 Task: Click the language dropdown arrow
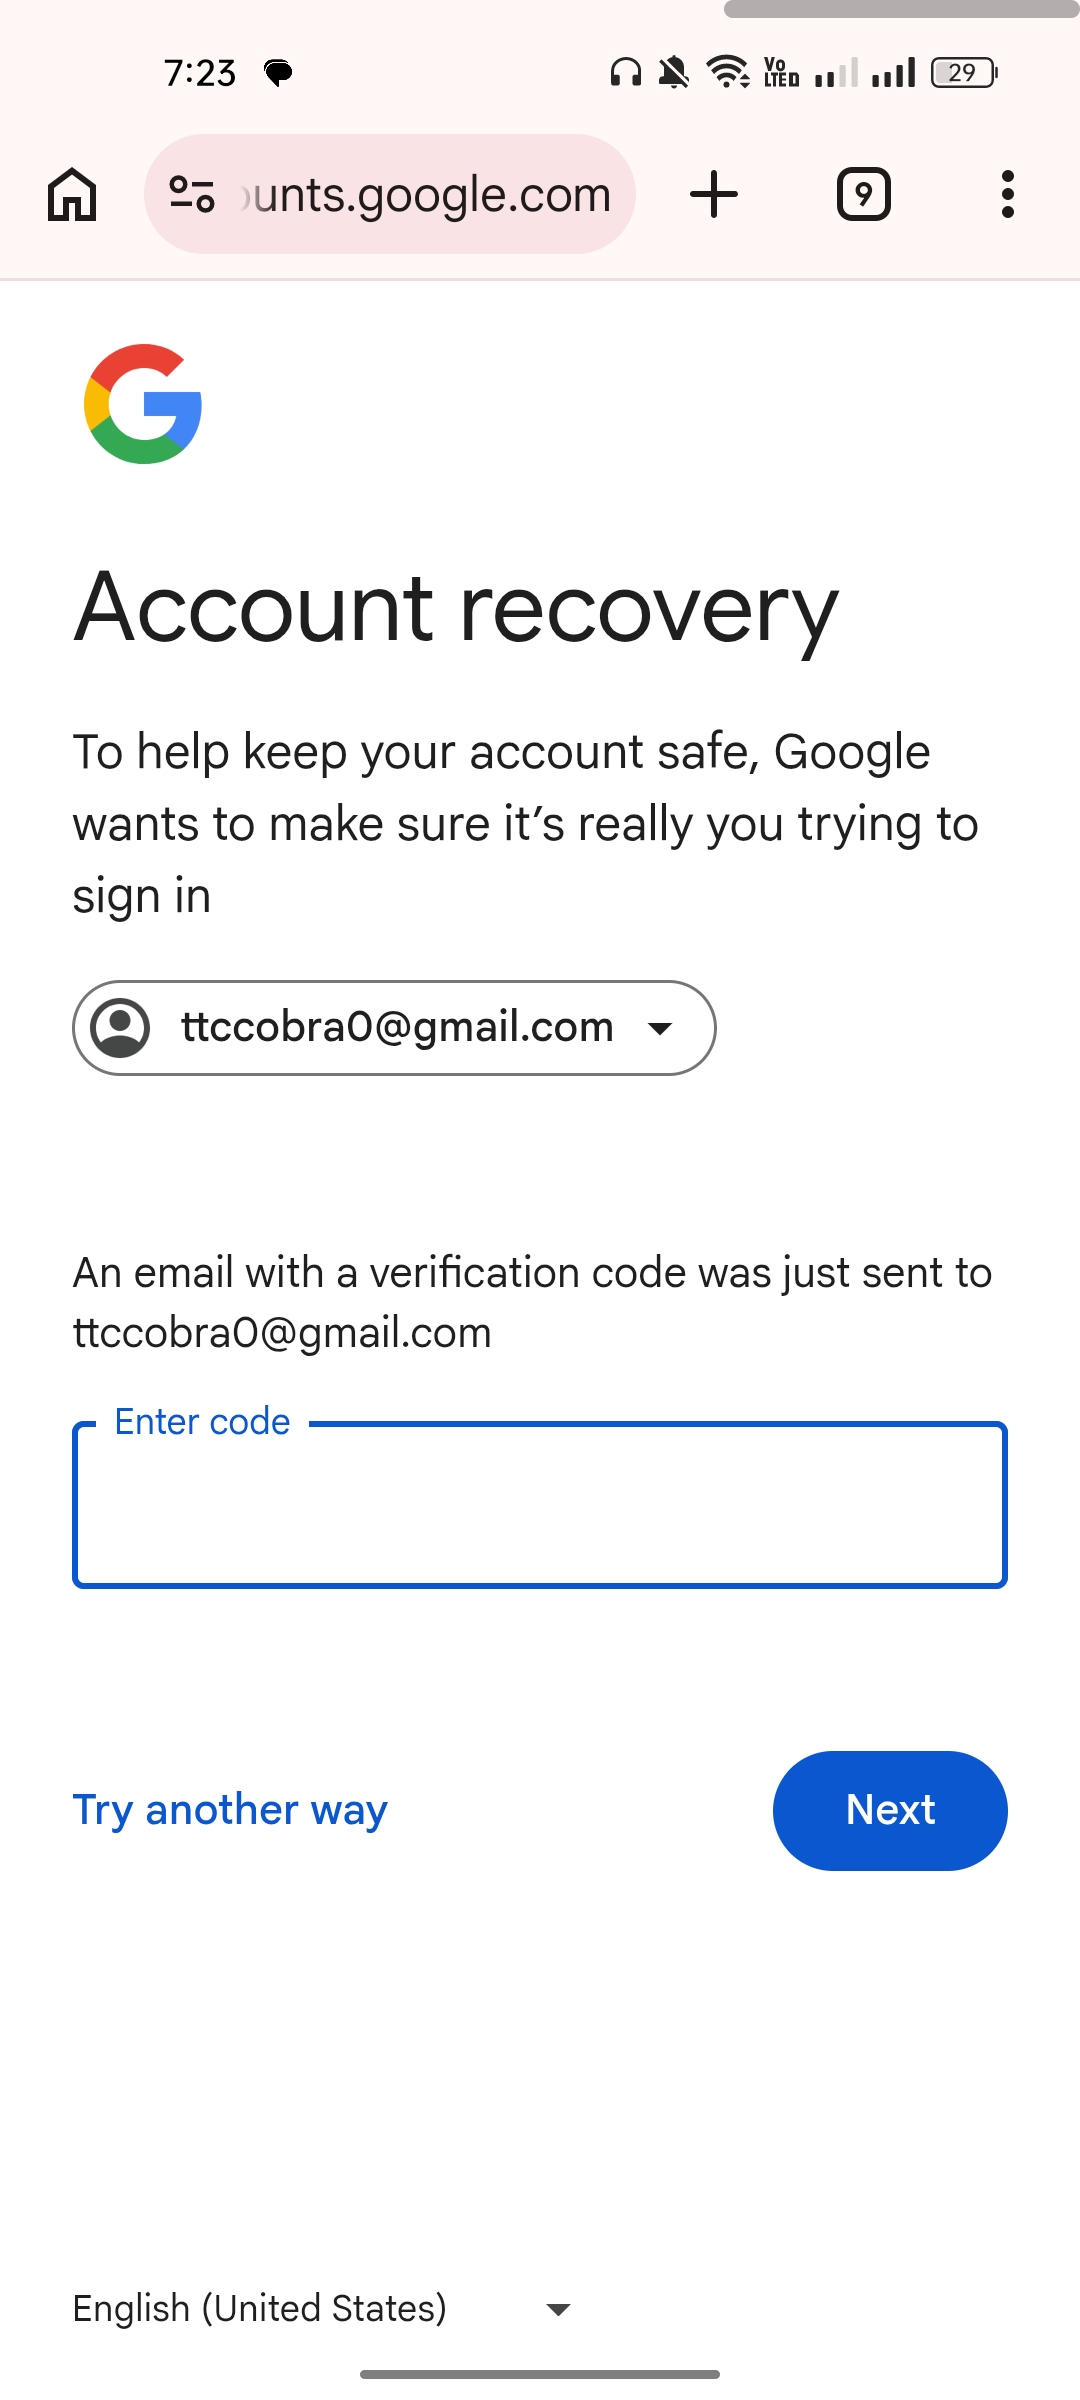coord(558,2309)
